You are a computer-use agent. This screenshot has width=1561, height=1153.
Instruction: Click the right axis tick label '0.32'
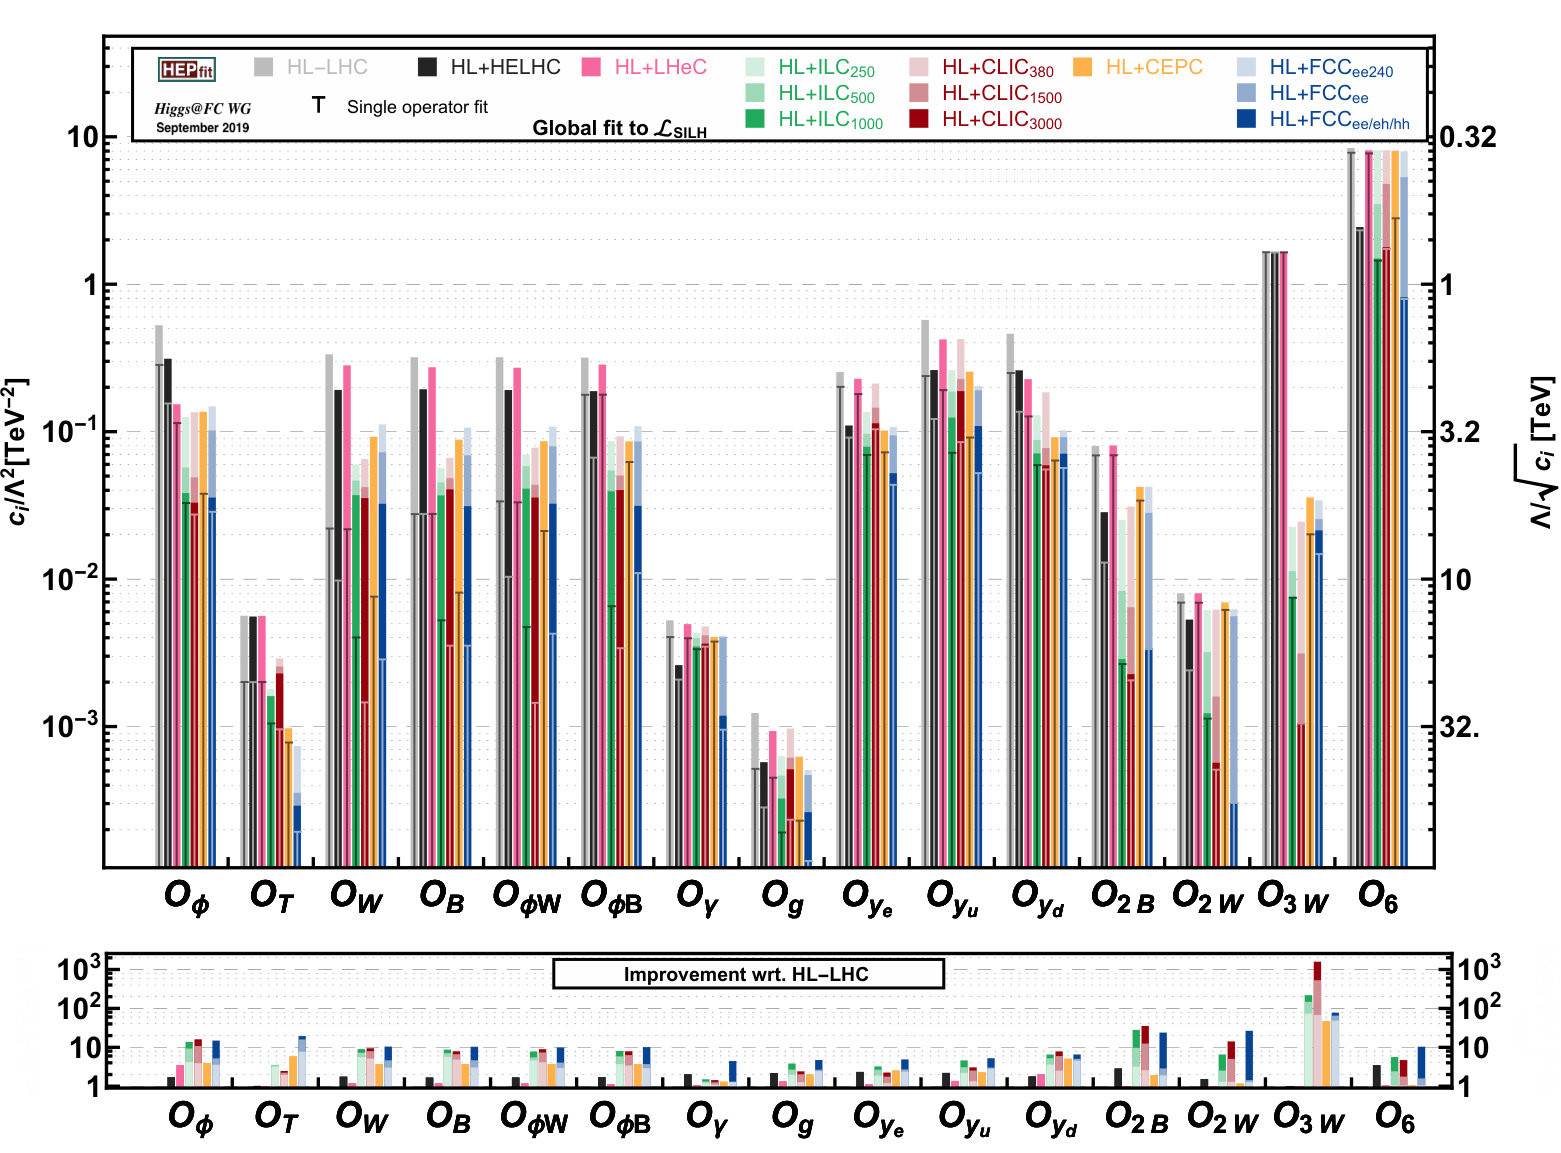[x=1468, y=137]
